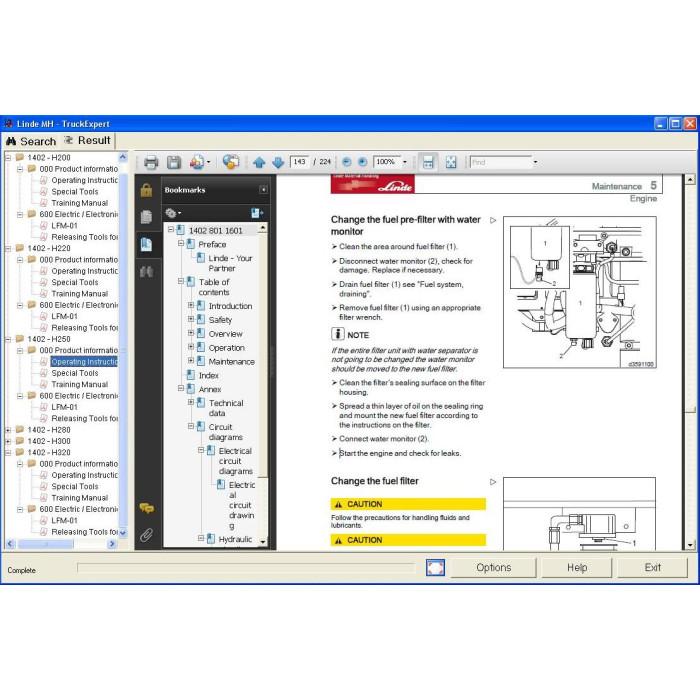
Task: Collapse the 1402 - H320 tree node
Action: click(8, 452)
